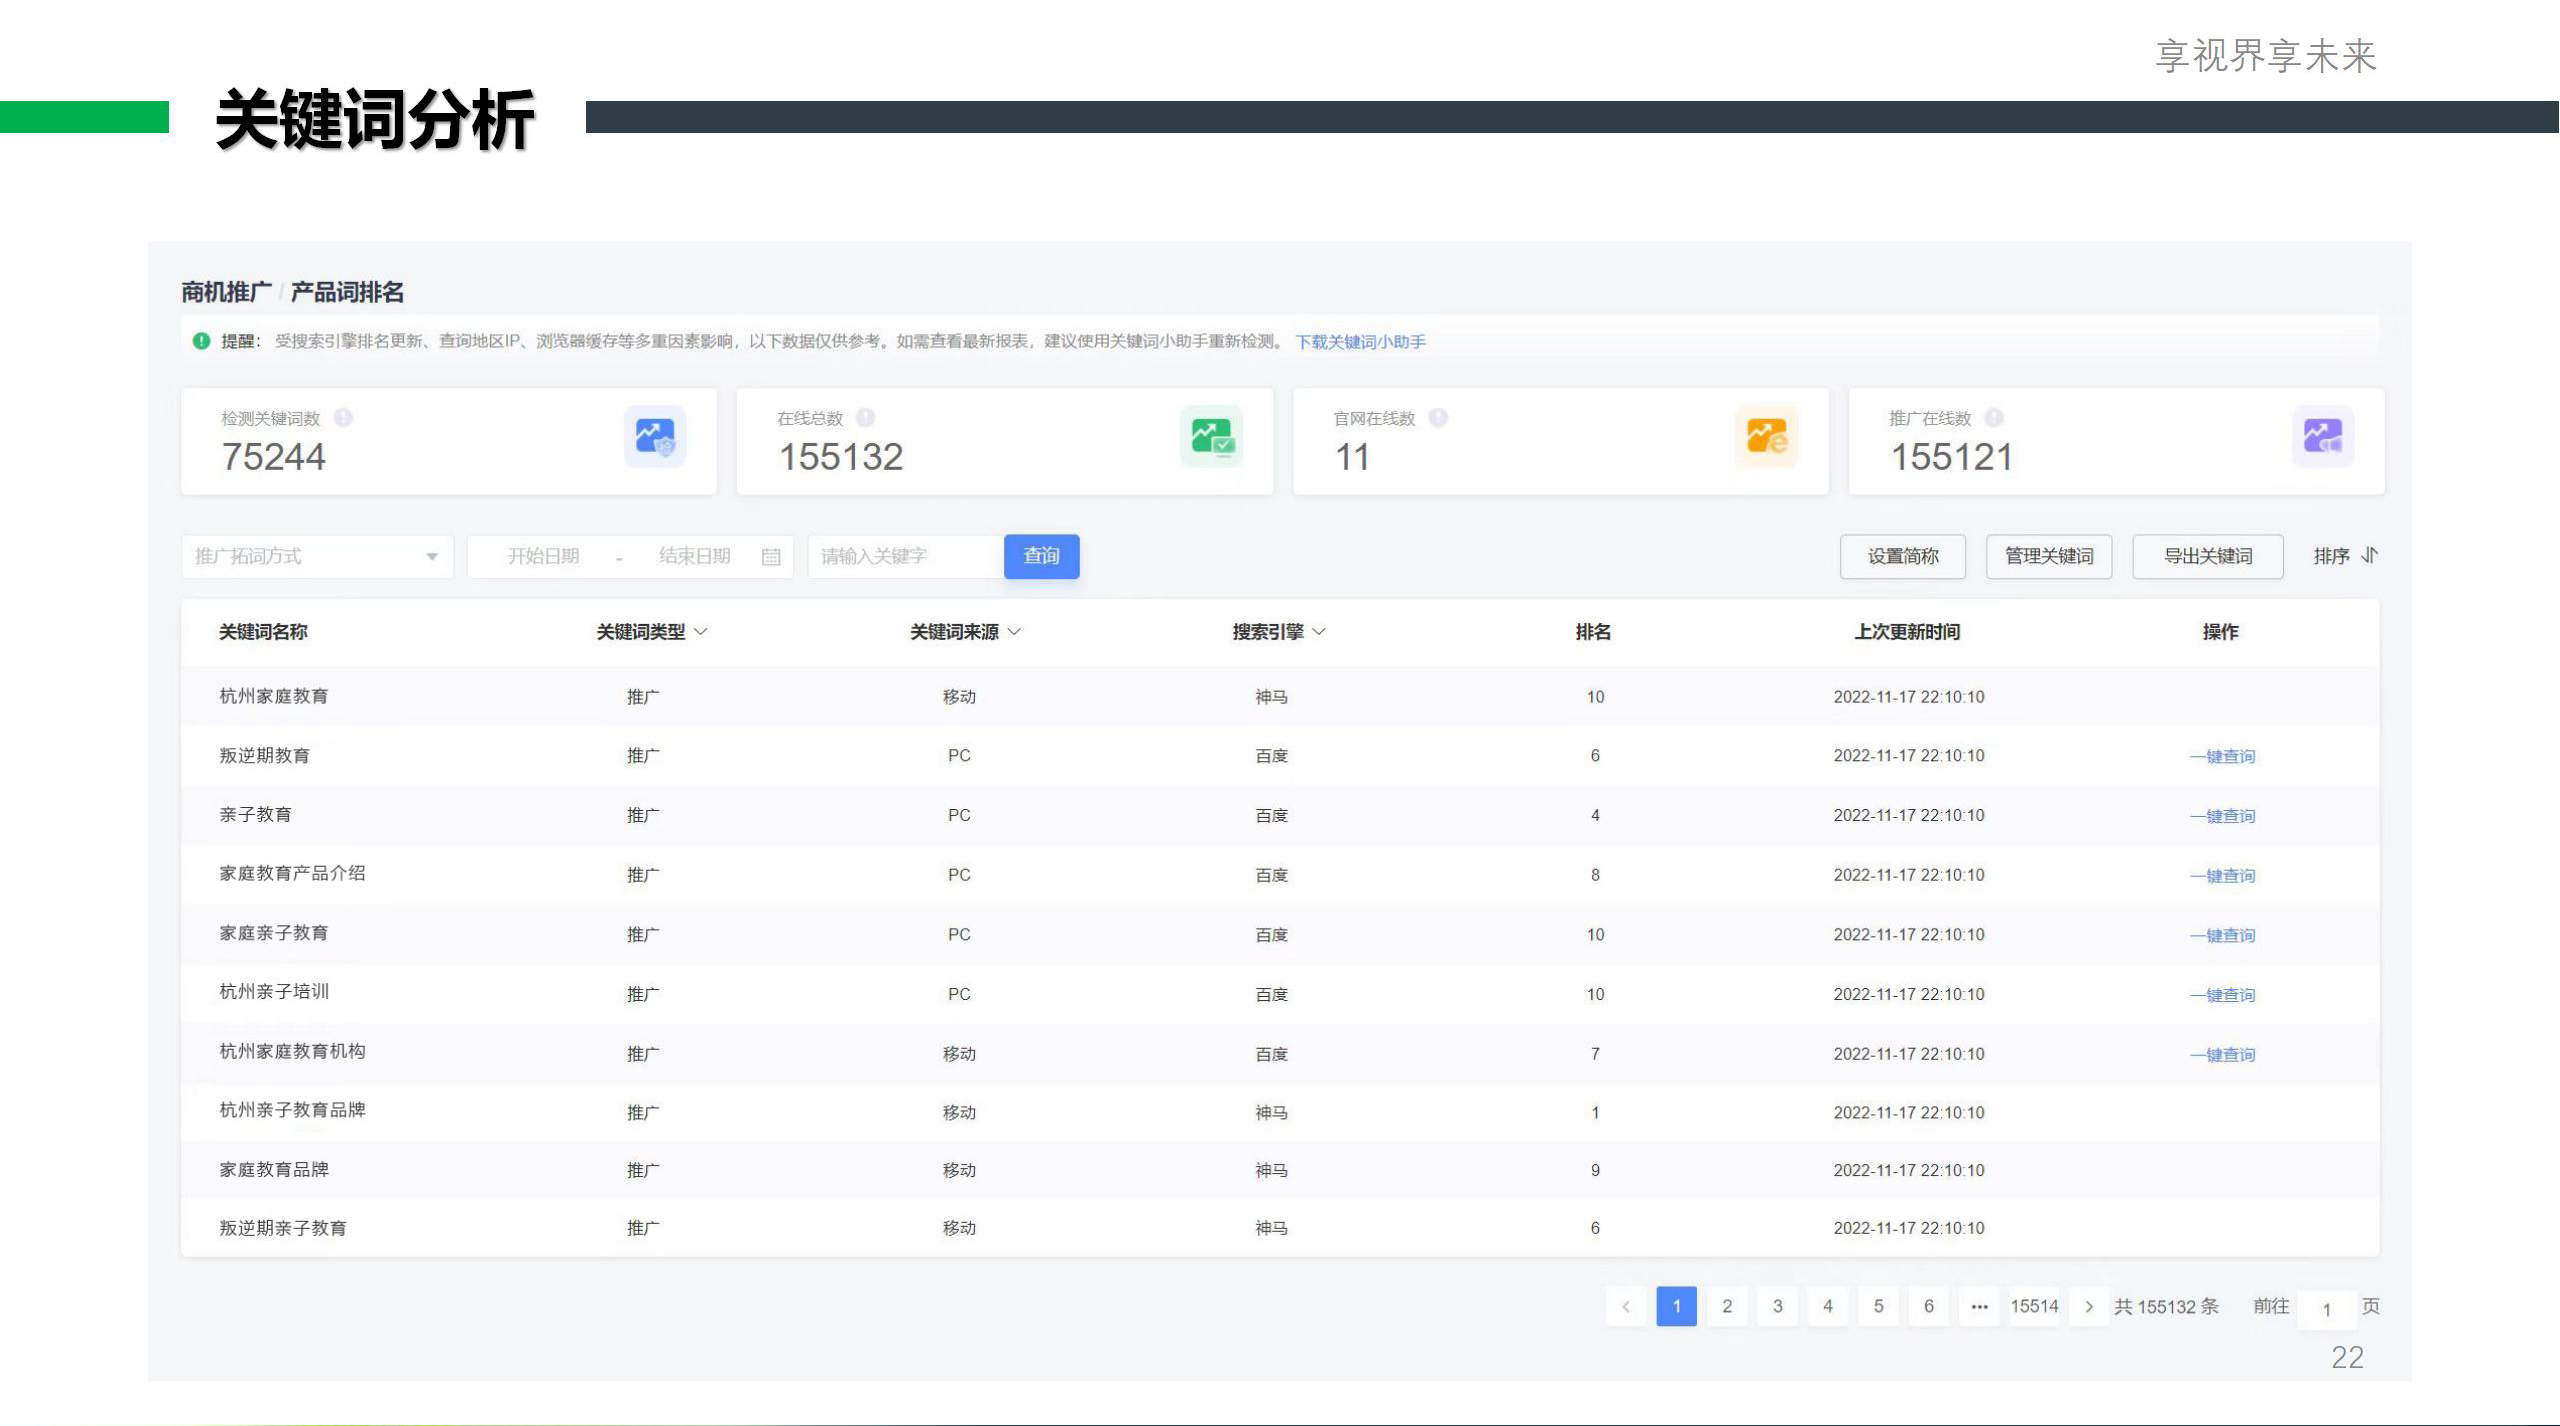Click the pagination ellipsis for more pages

(1979, 1307)
